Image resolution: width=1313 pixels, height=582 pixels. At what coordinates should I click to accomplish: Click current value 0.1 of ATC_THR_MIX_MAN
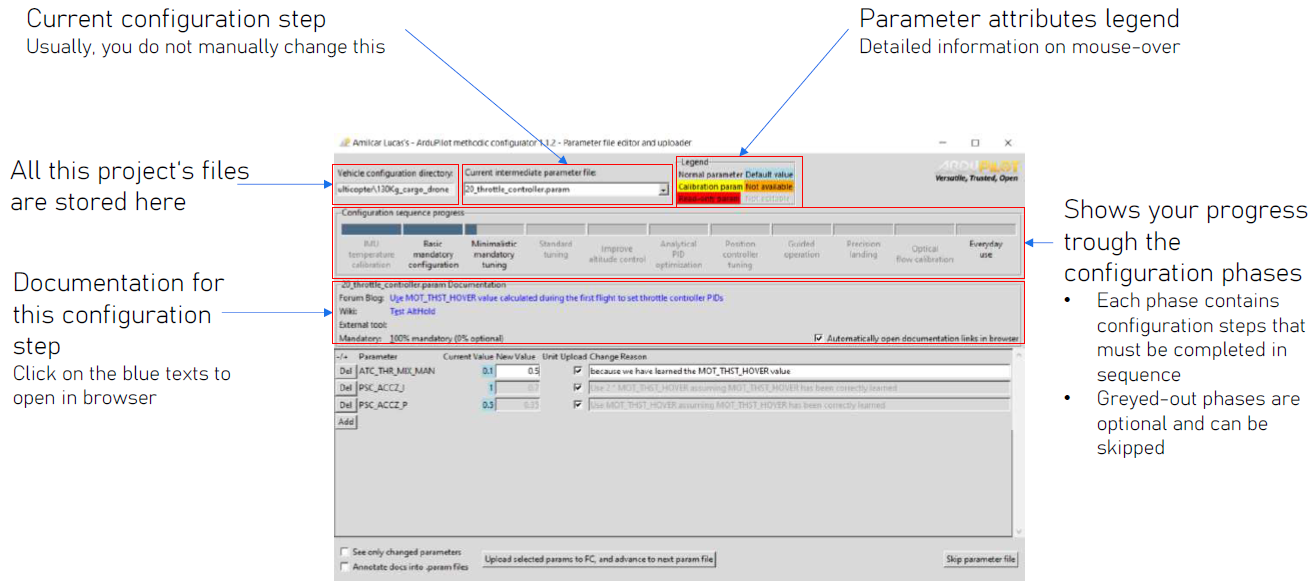pyautogui.click(x=488, y=371)
